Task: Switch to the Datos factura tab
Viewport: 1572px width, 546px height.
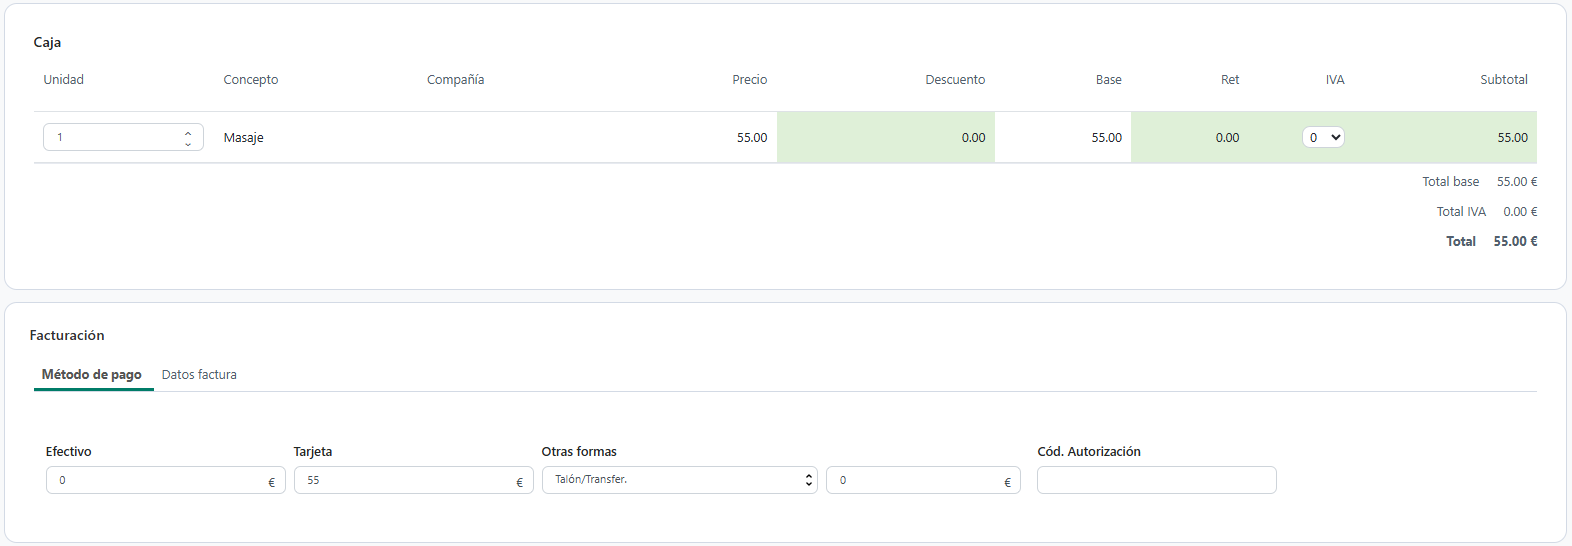Action: [199, 374]
